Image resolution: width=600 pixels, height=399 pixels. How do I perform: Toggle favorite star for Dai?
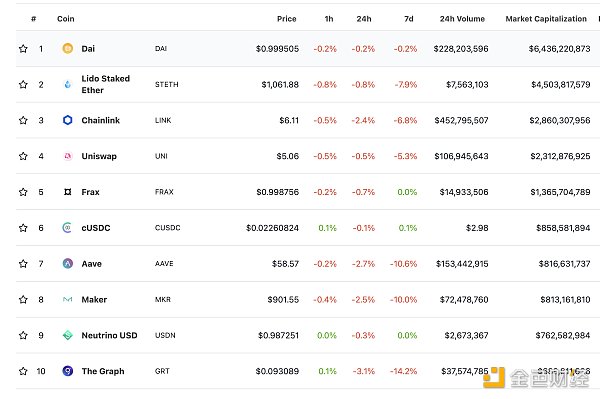pos(23,49)
